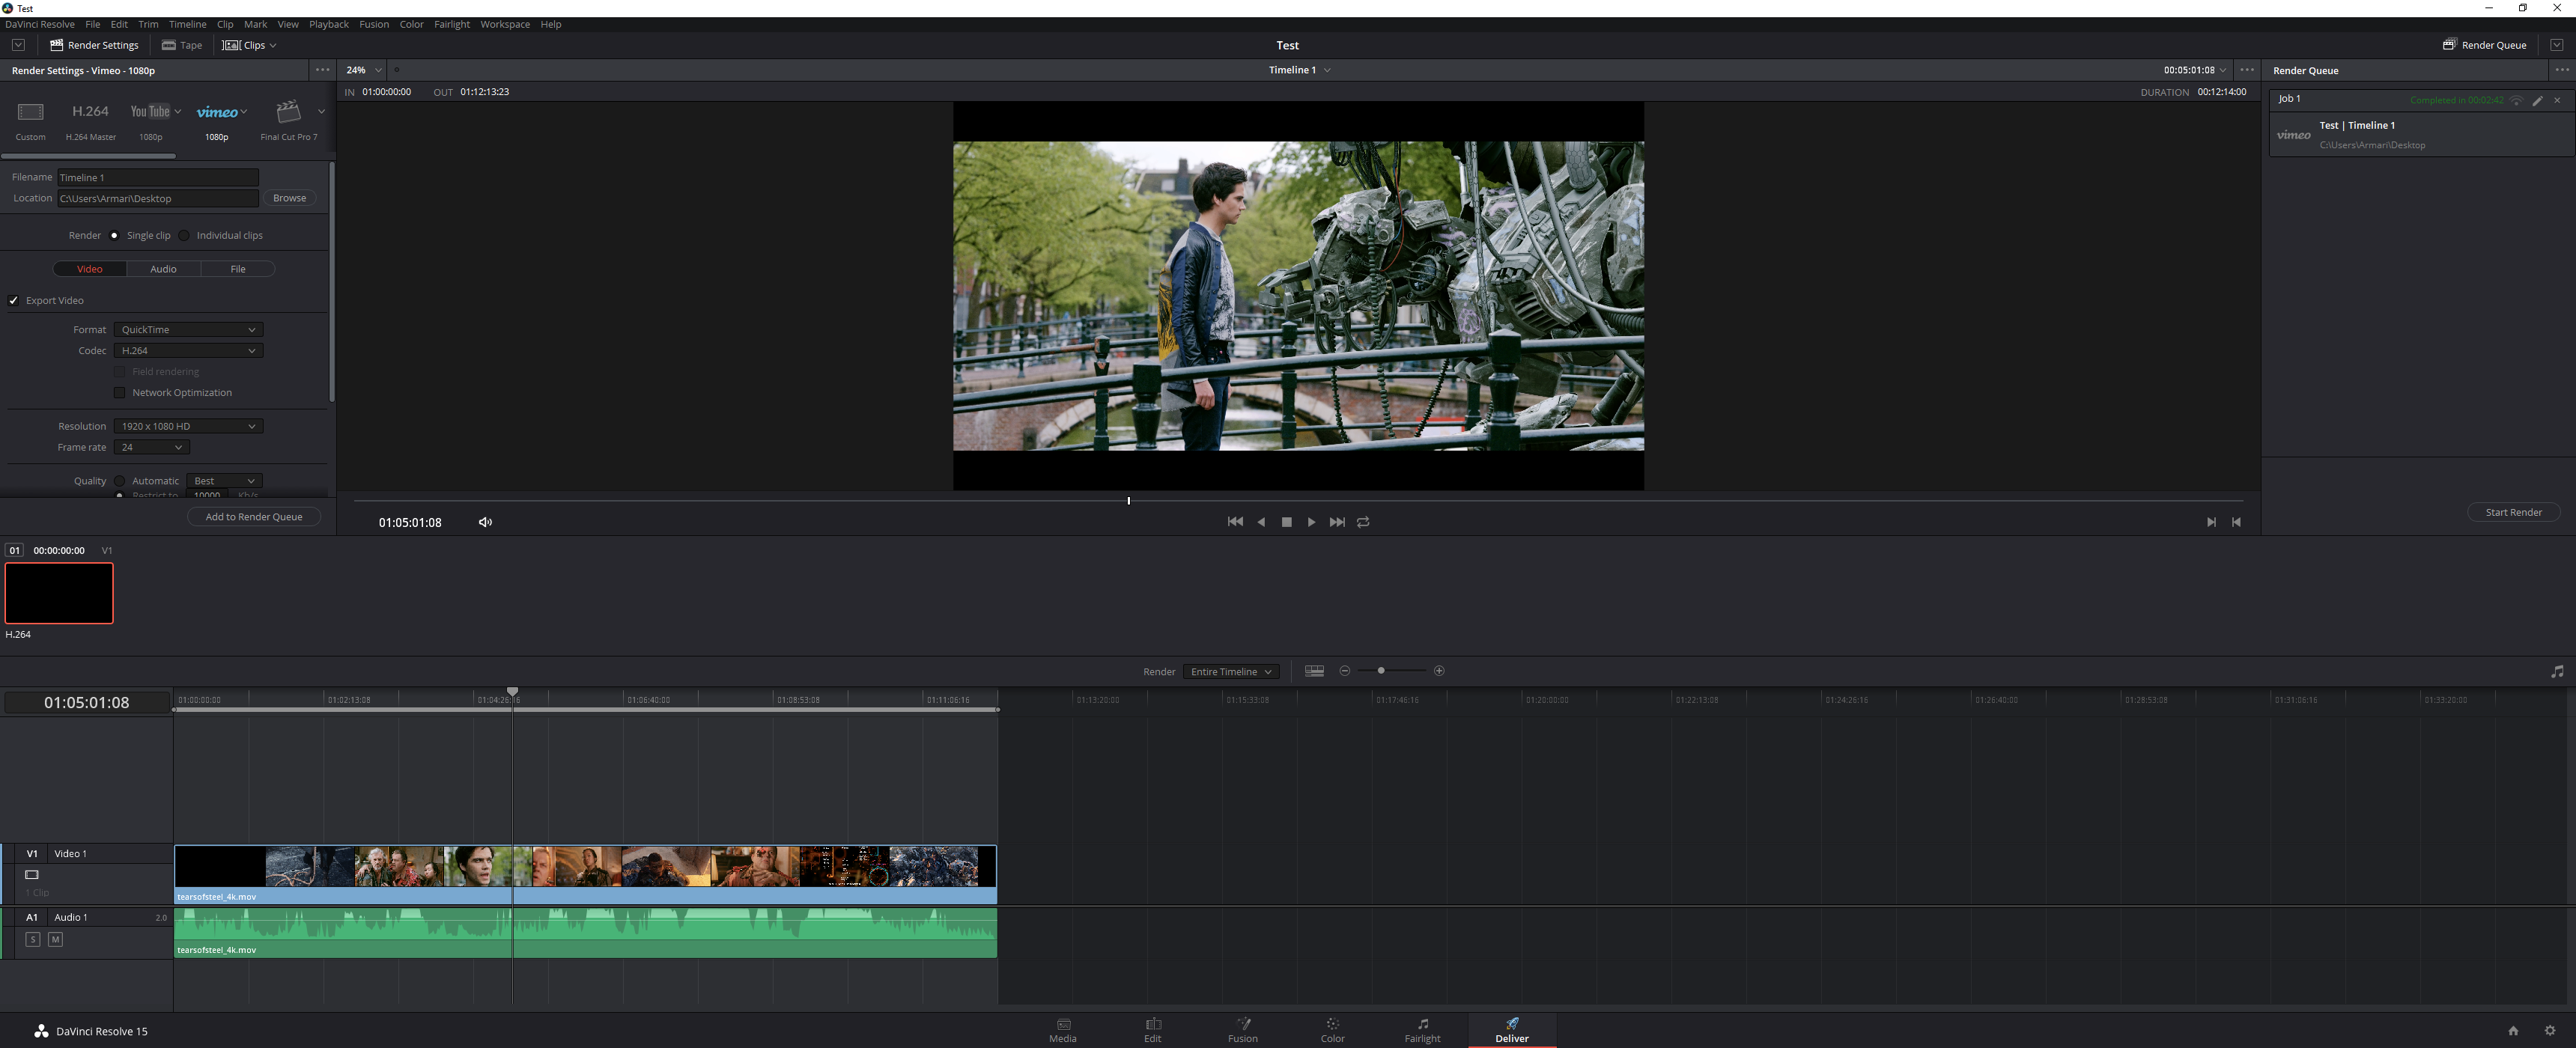Expand the Resolution 1920 x 1080 HD dropdown
This screenshot has width=2576, height=1048.
188,426
